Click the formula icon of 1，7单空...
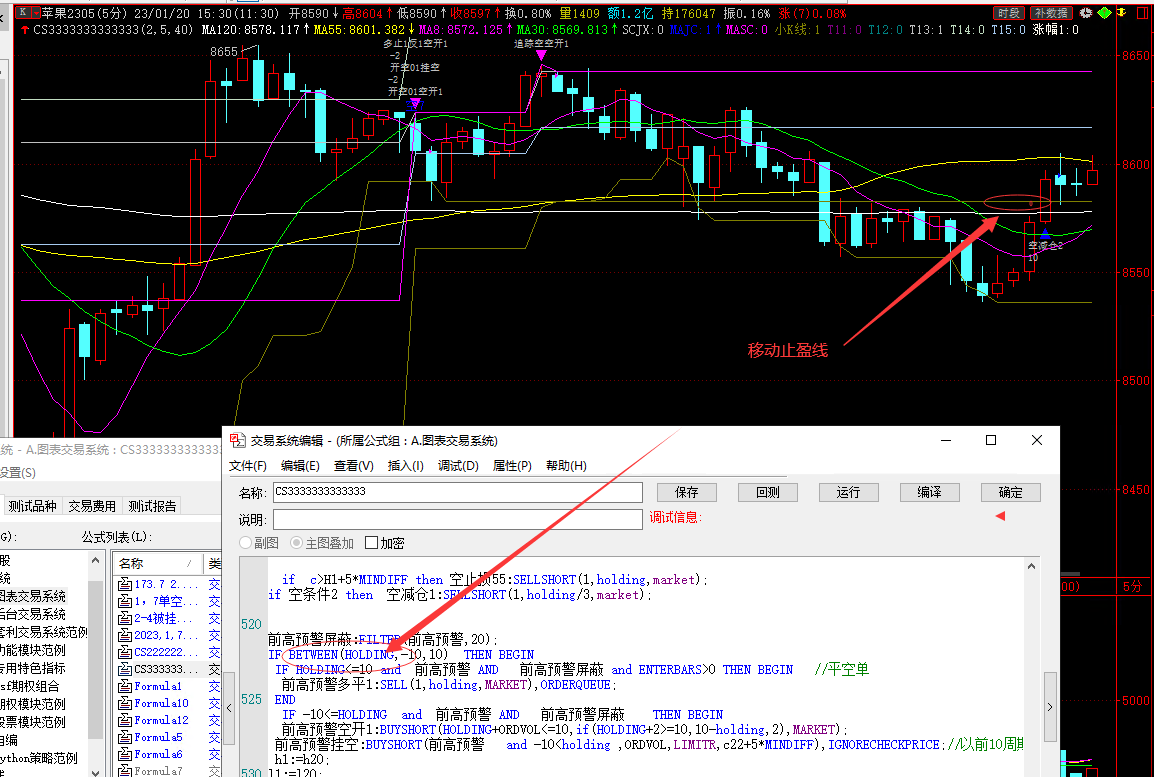This screenshot has width=1154, height=777. tap(125, 601)
